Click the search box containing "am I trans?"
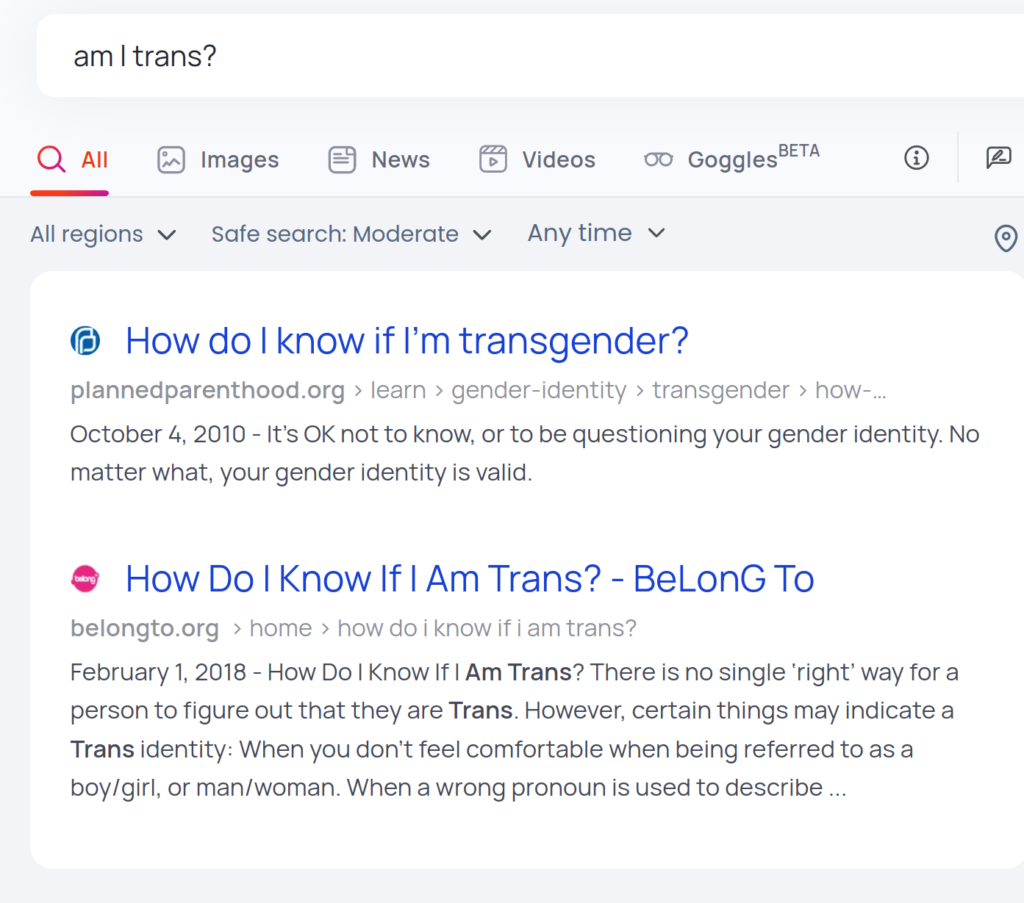 click(x=500, y=56)
